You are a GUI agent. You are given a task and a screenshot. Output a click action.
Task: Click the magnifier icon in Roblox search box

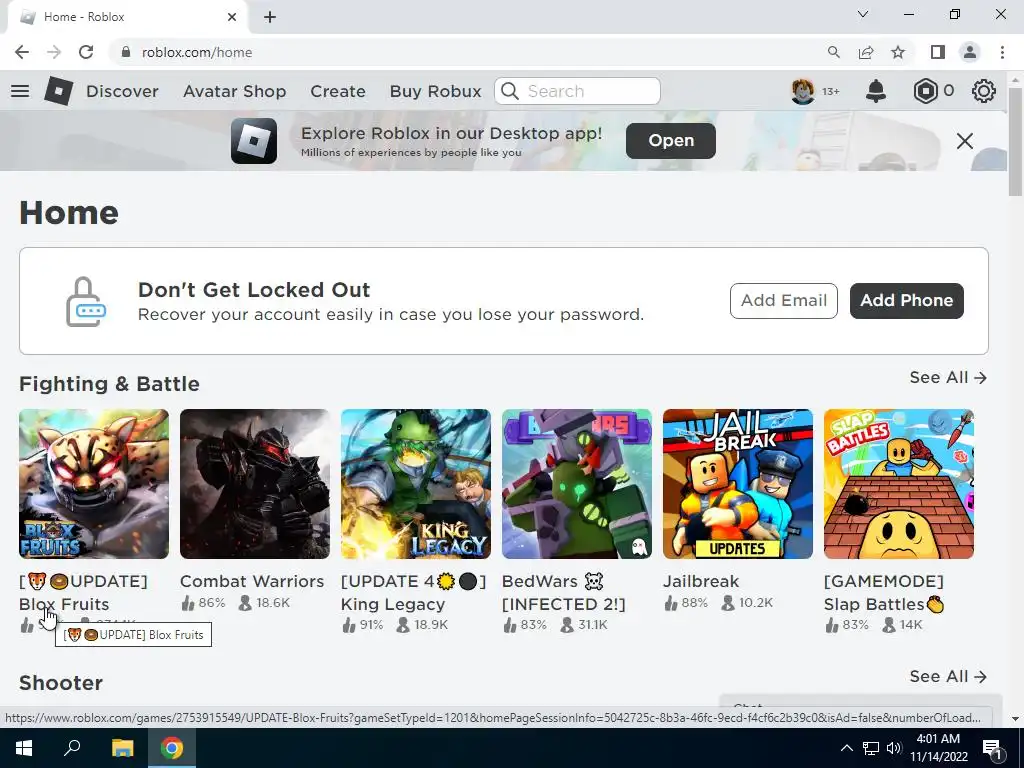[x=510, y=91]
